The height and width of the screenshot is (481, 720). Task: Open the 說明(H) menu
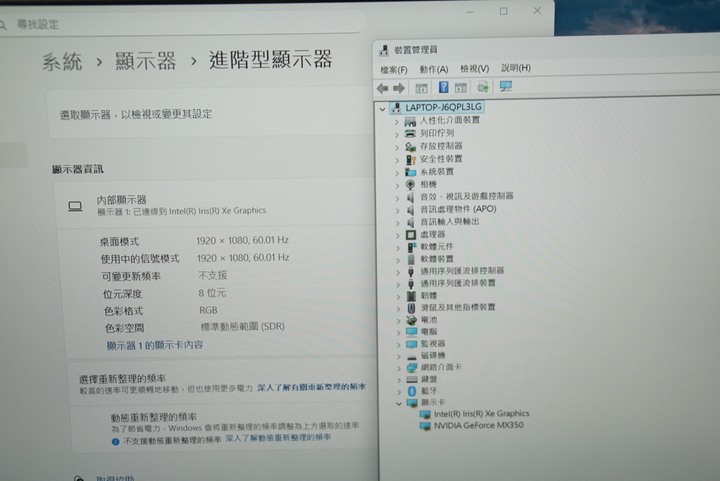(x=516, y=68)
